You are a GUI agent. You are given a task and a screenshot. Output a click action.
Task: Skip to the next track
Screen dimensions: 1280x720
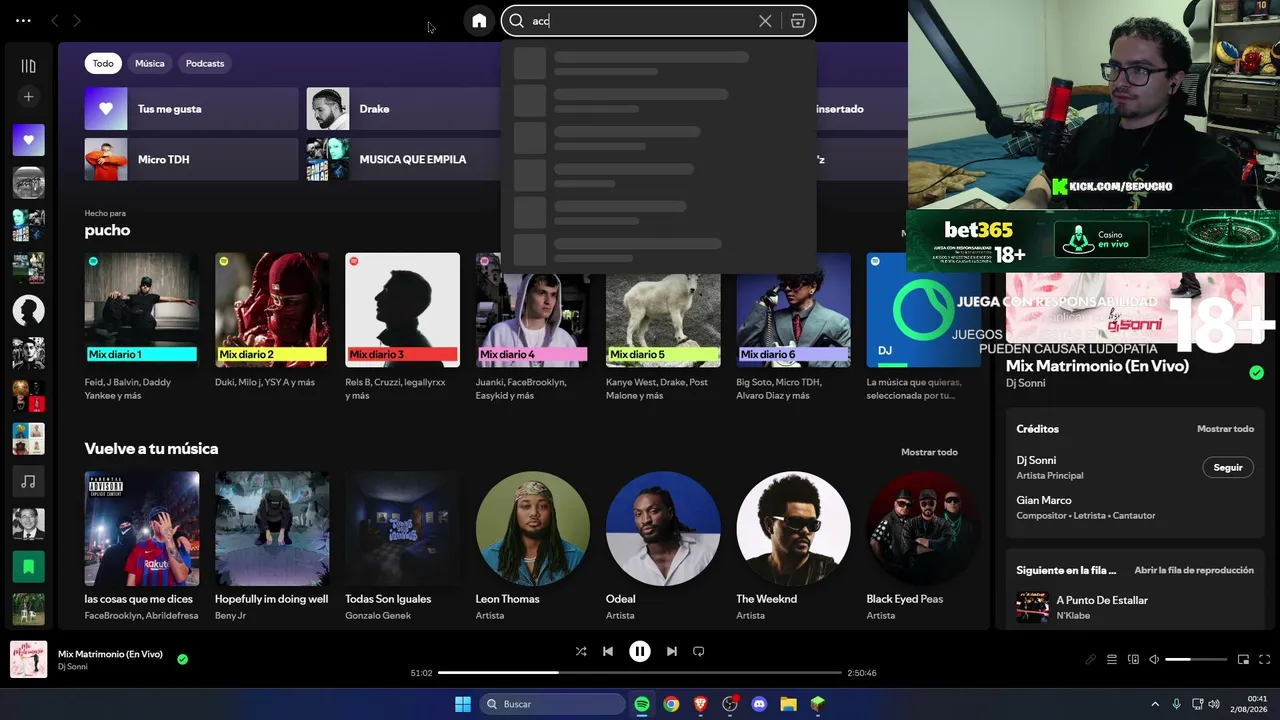672,651
